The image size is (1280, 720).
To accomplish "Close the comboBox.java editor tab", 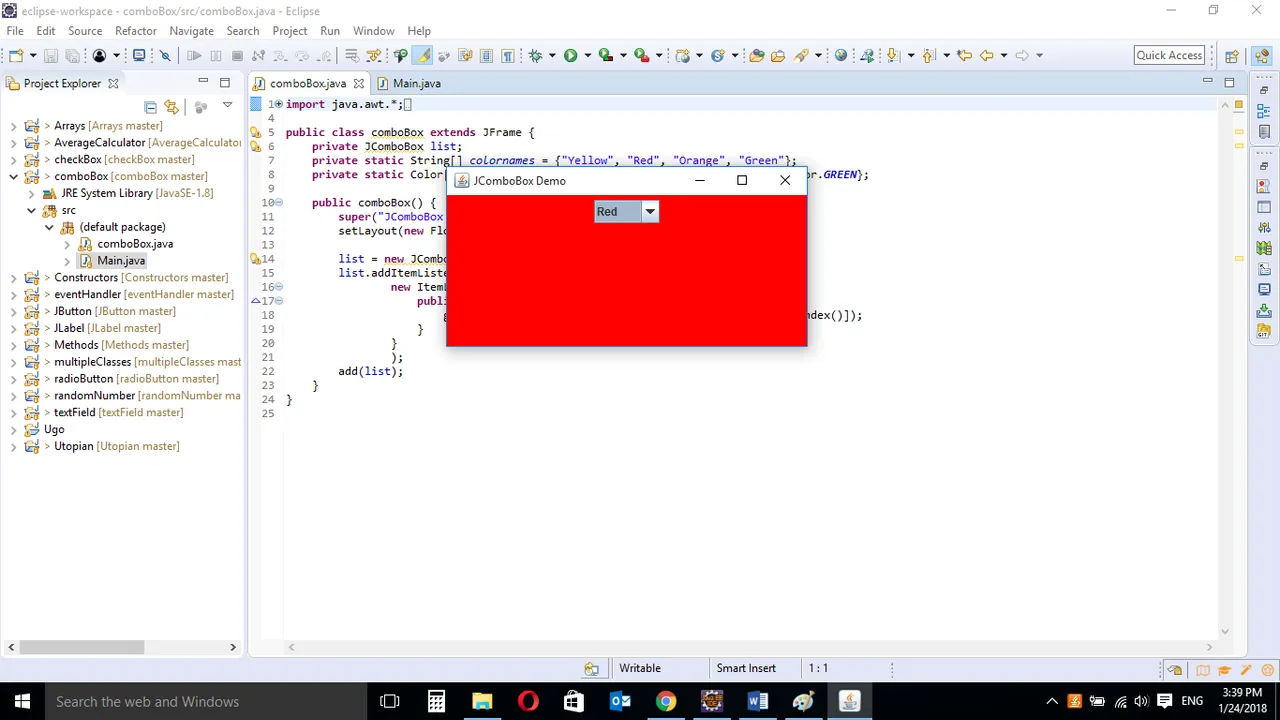I will pos(359,84).
